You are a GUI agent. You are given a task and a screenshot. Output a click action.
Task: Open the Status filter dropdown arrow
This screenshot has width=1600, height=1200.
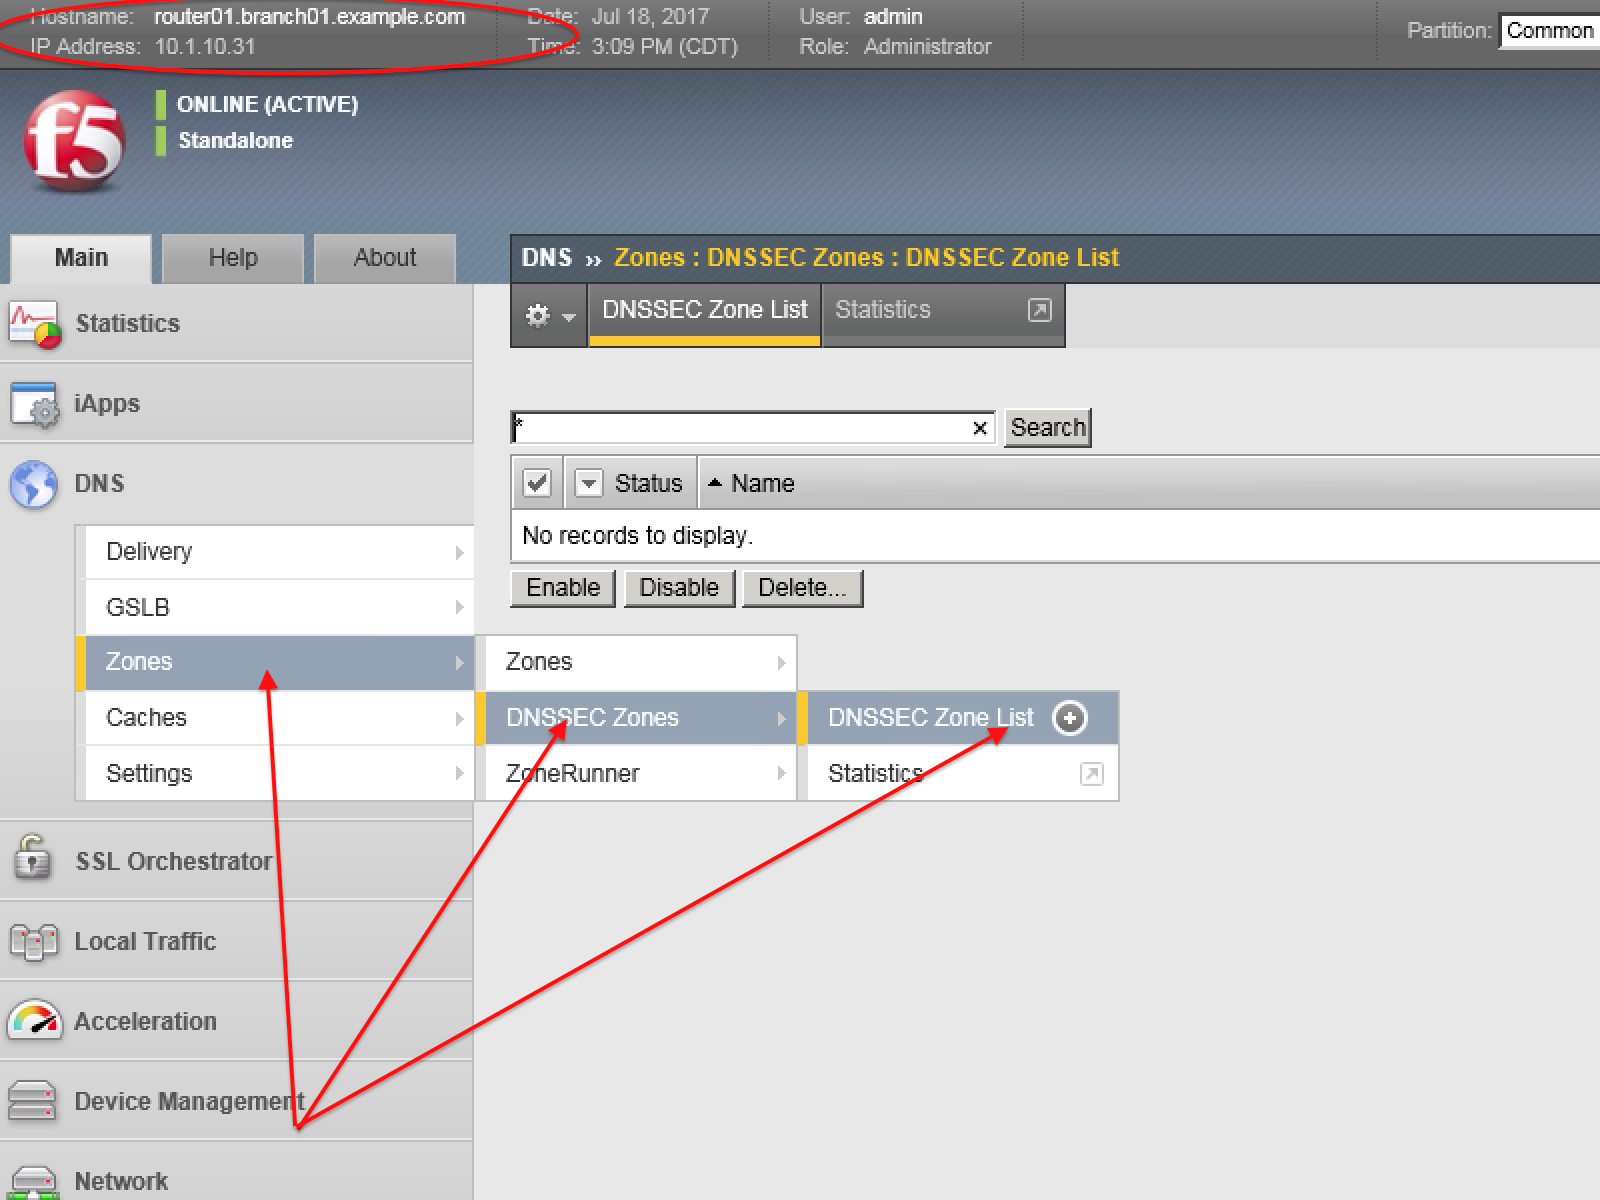tap(589, 484)
